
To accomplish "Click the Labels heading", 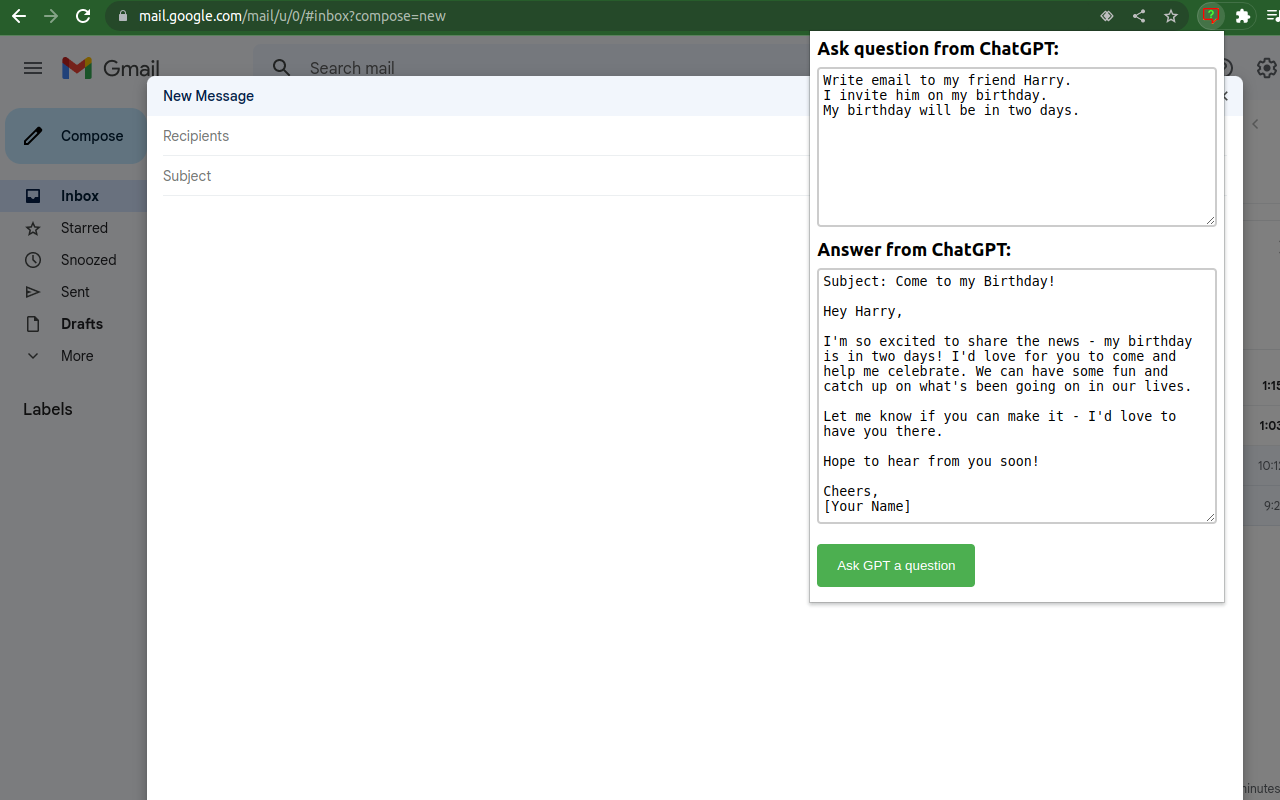I will [x=48, y=409].
